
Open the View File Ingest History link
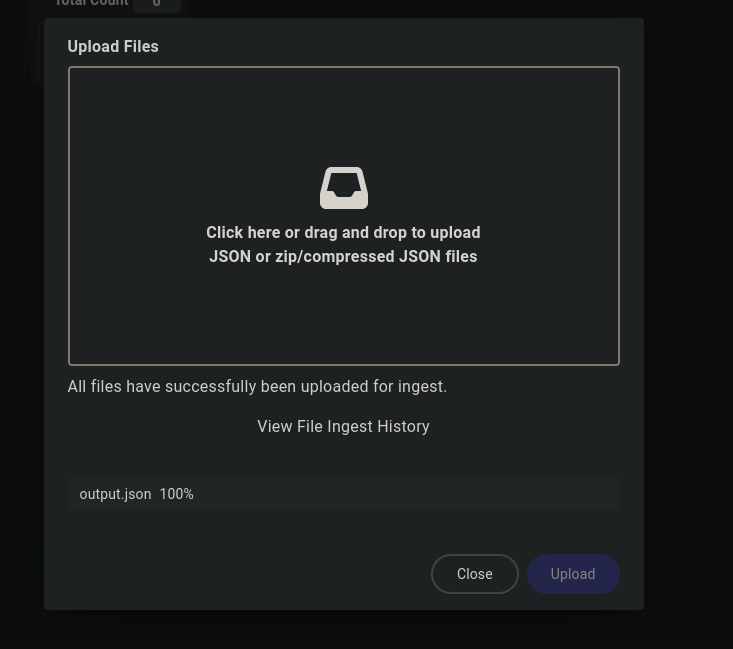click(343, 426)
